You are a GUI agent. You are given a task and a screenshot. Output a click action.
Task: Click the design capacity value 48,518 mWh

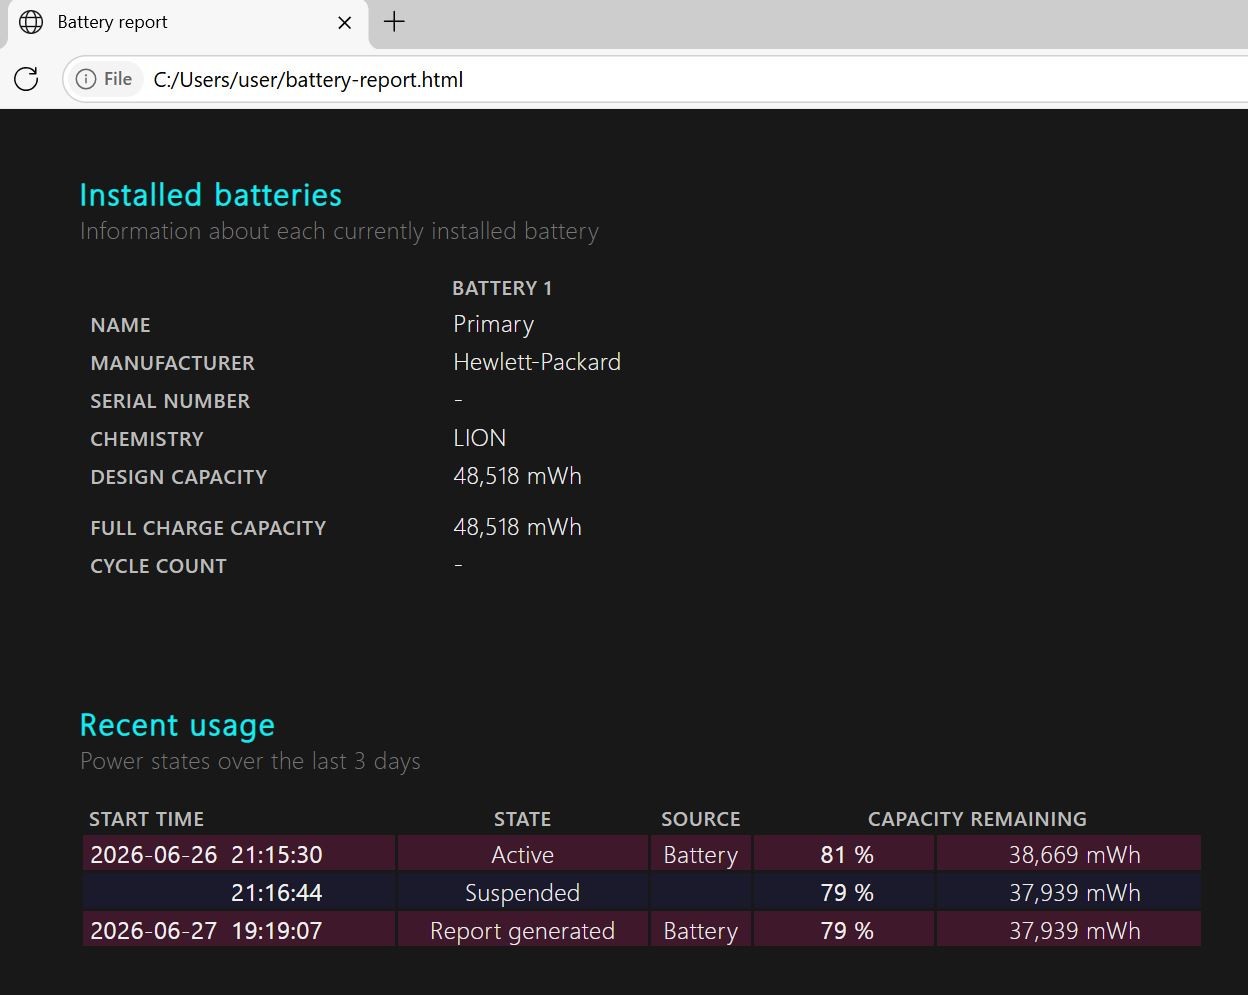coord(517,476)
